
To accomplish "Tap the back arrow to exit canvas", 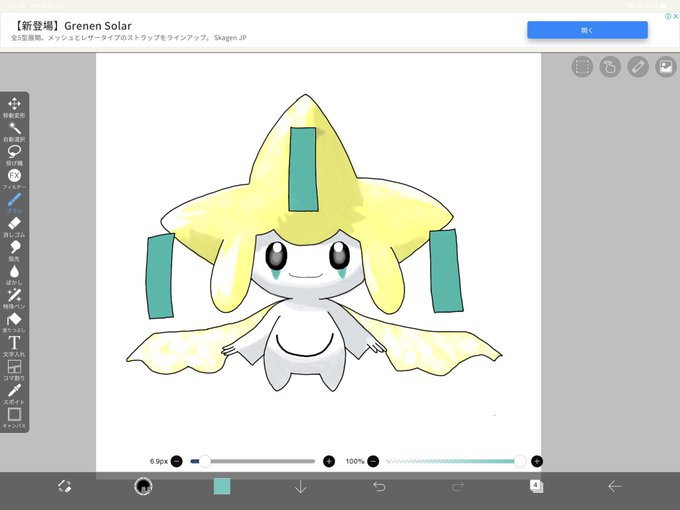I will (615, 487).
